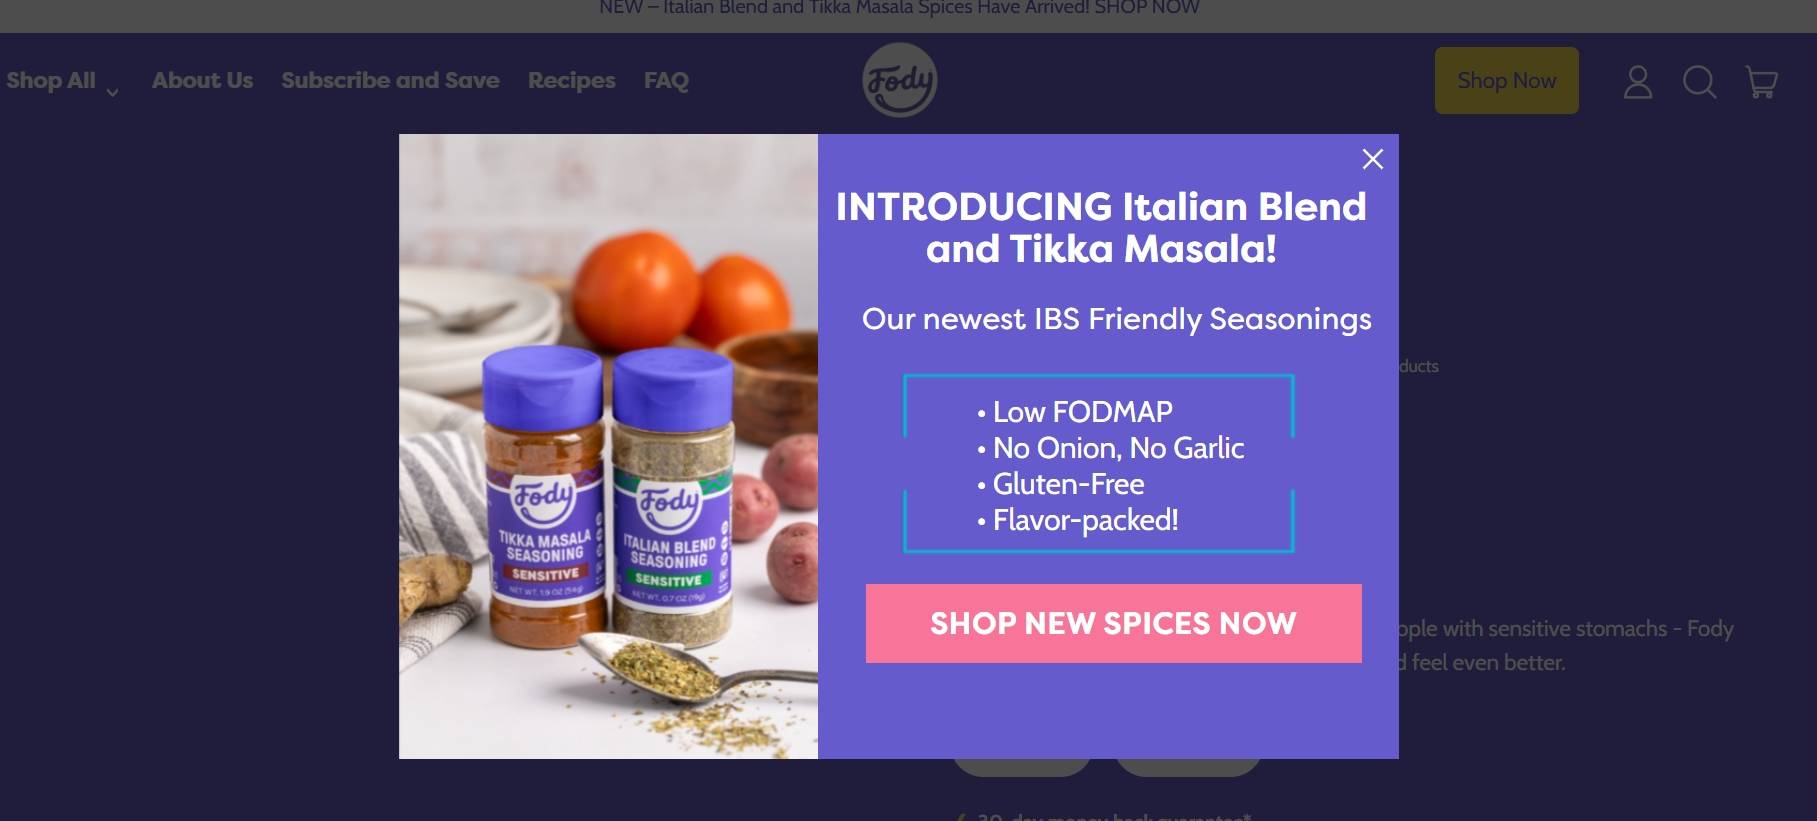Click the INTRODUCING Italian Blend headline
The width and height of the screenshot is (1817, 821).
click(x=1101, y=227)
